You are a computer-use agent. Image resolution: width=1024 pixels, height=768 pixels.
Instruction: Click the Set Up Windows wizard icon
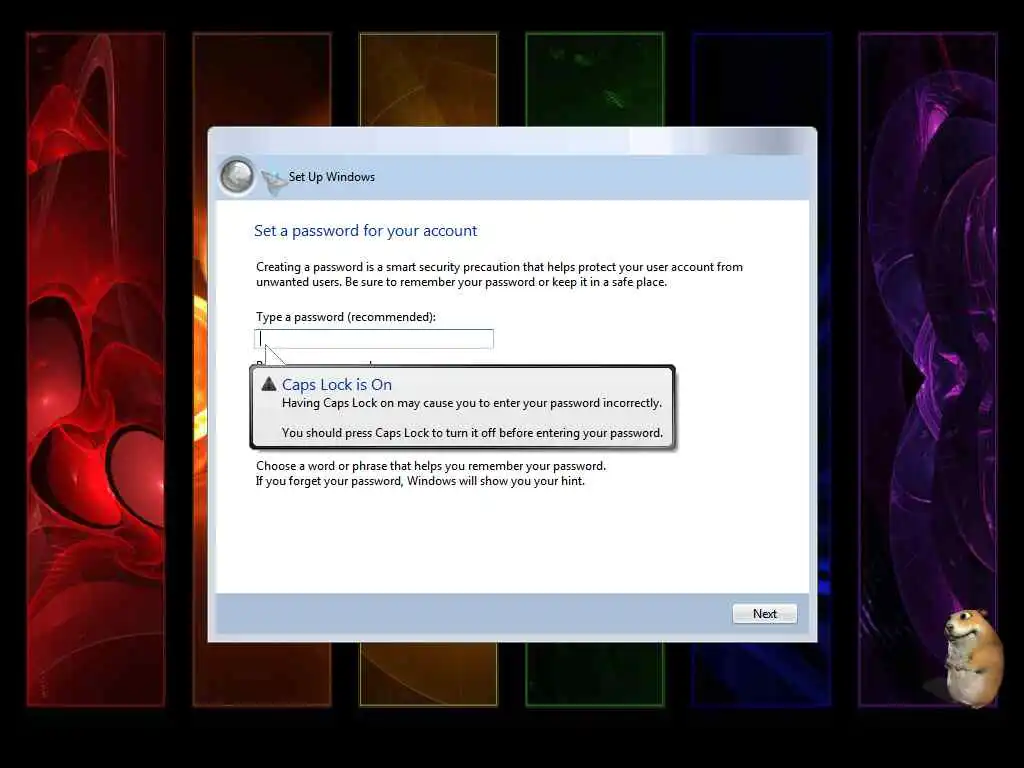[274, 182]
